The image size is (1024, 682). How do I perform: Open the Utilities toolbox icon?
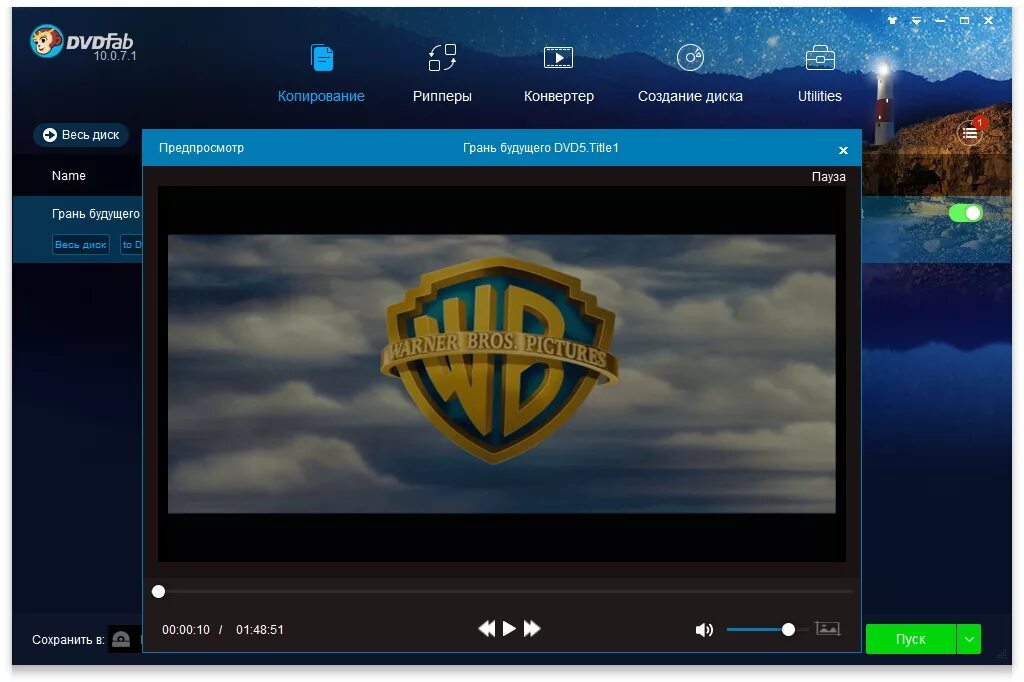[x=820, y=57]
